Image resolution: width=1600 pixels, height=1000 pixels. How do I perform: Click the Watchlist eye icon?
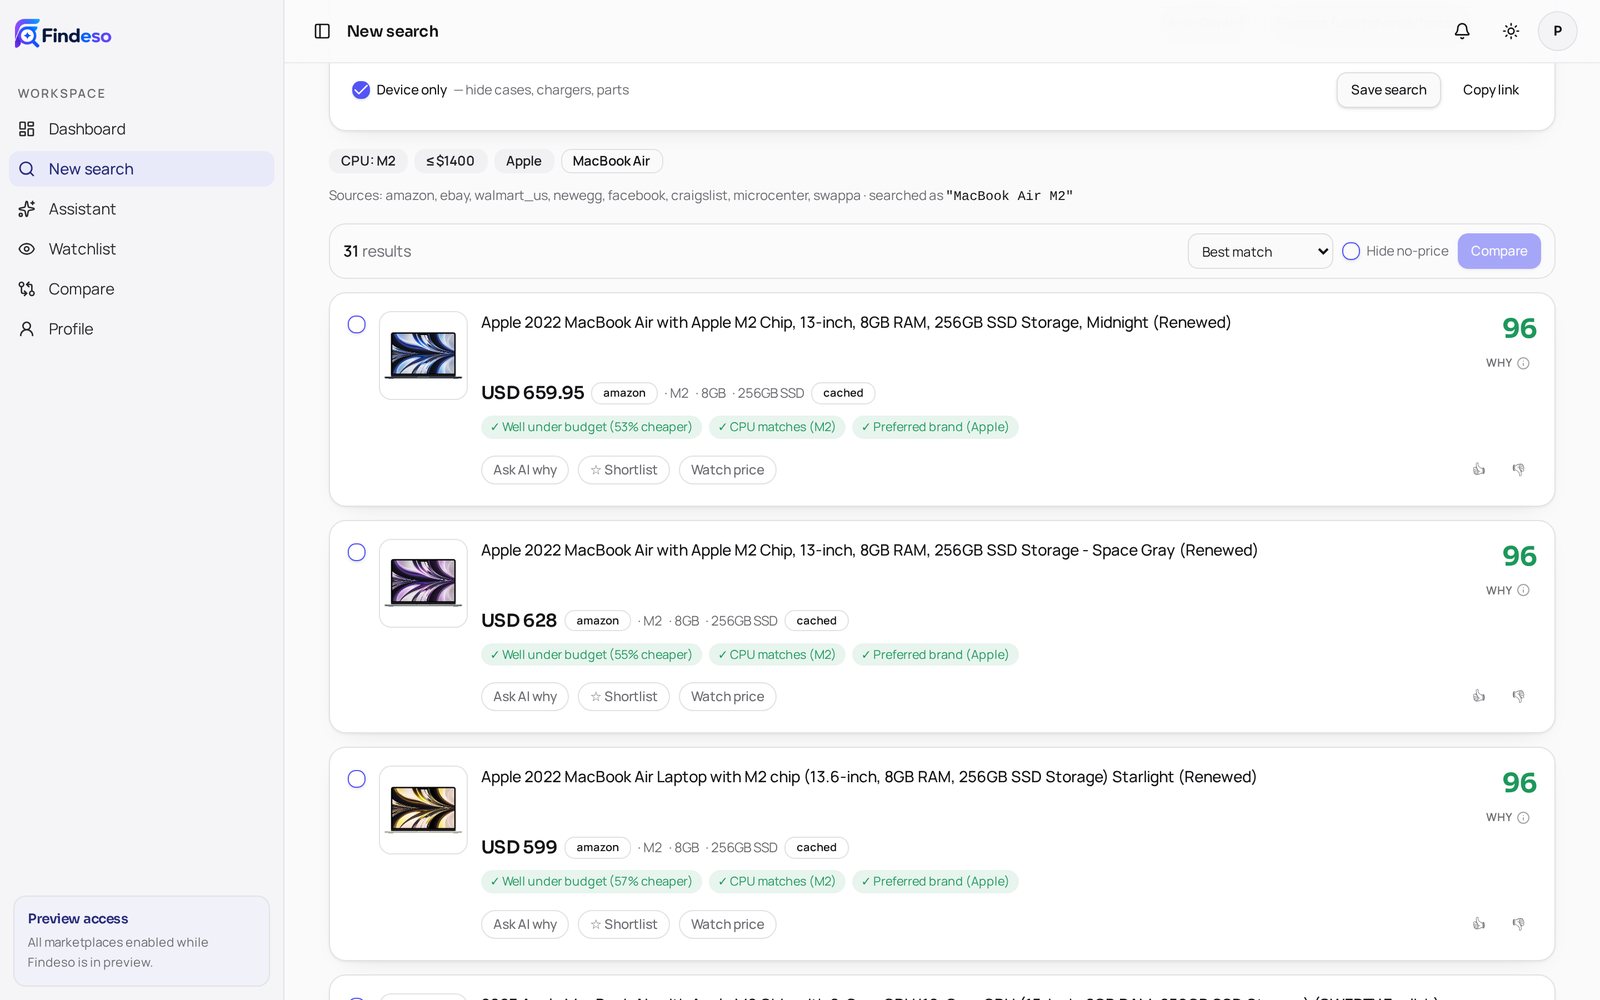(27, 249)
